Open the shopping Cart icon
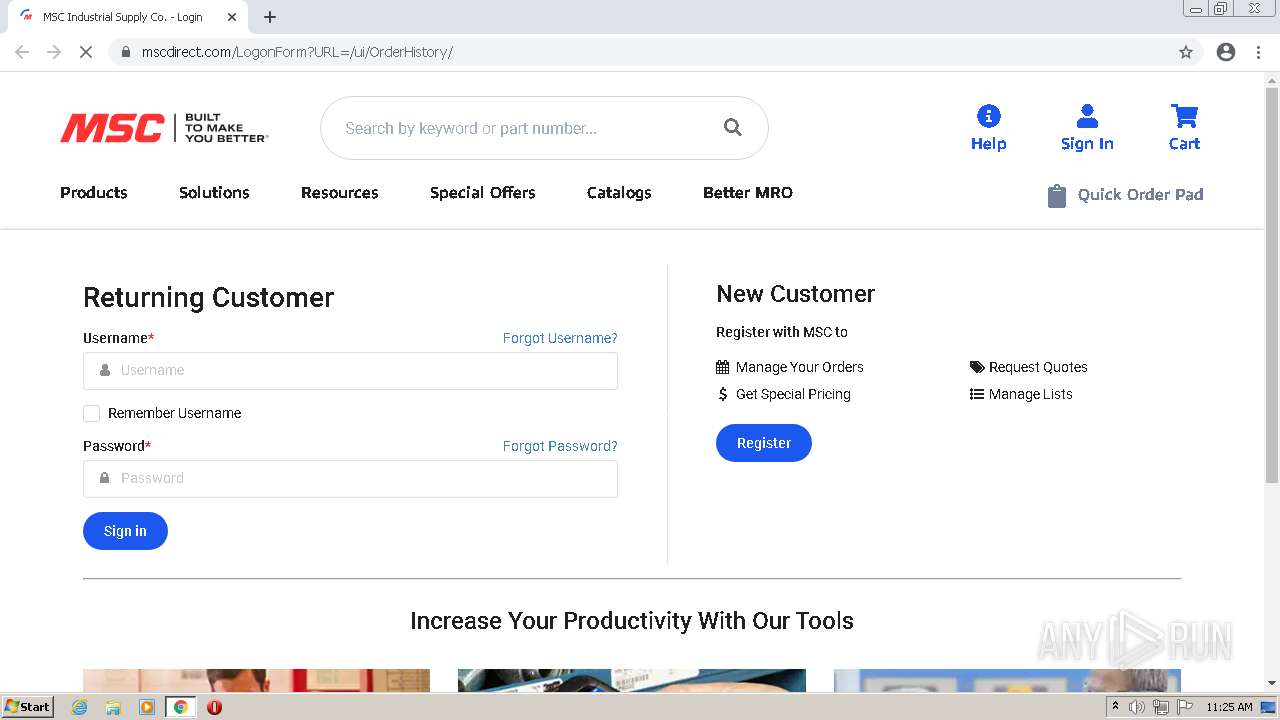The height and width of the screenshot is (720, 1280). pos(1184,117)
